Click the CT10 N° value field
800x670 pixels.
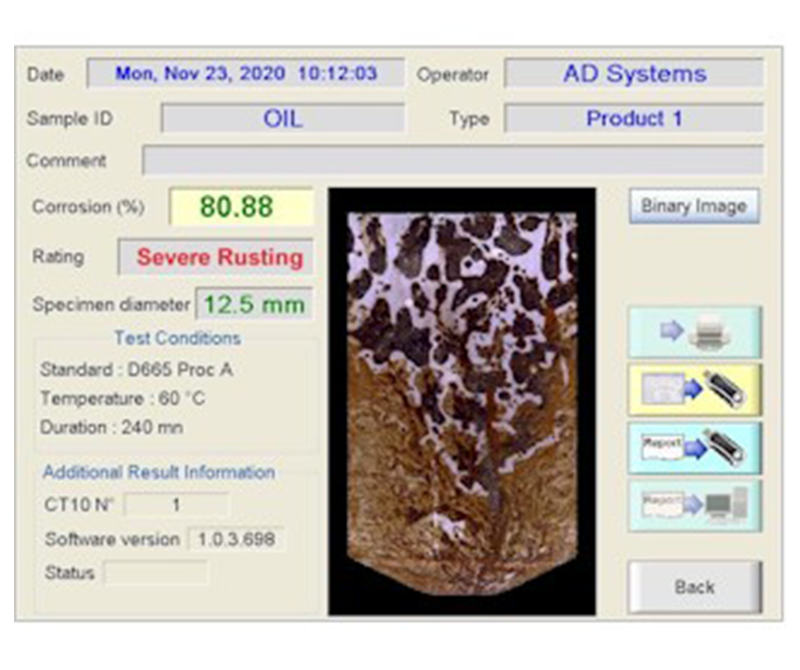pos(176,505)
